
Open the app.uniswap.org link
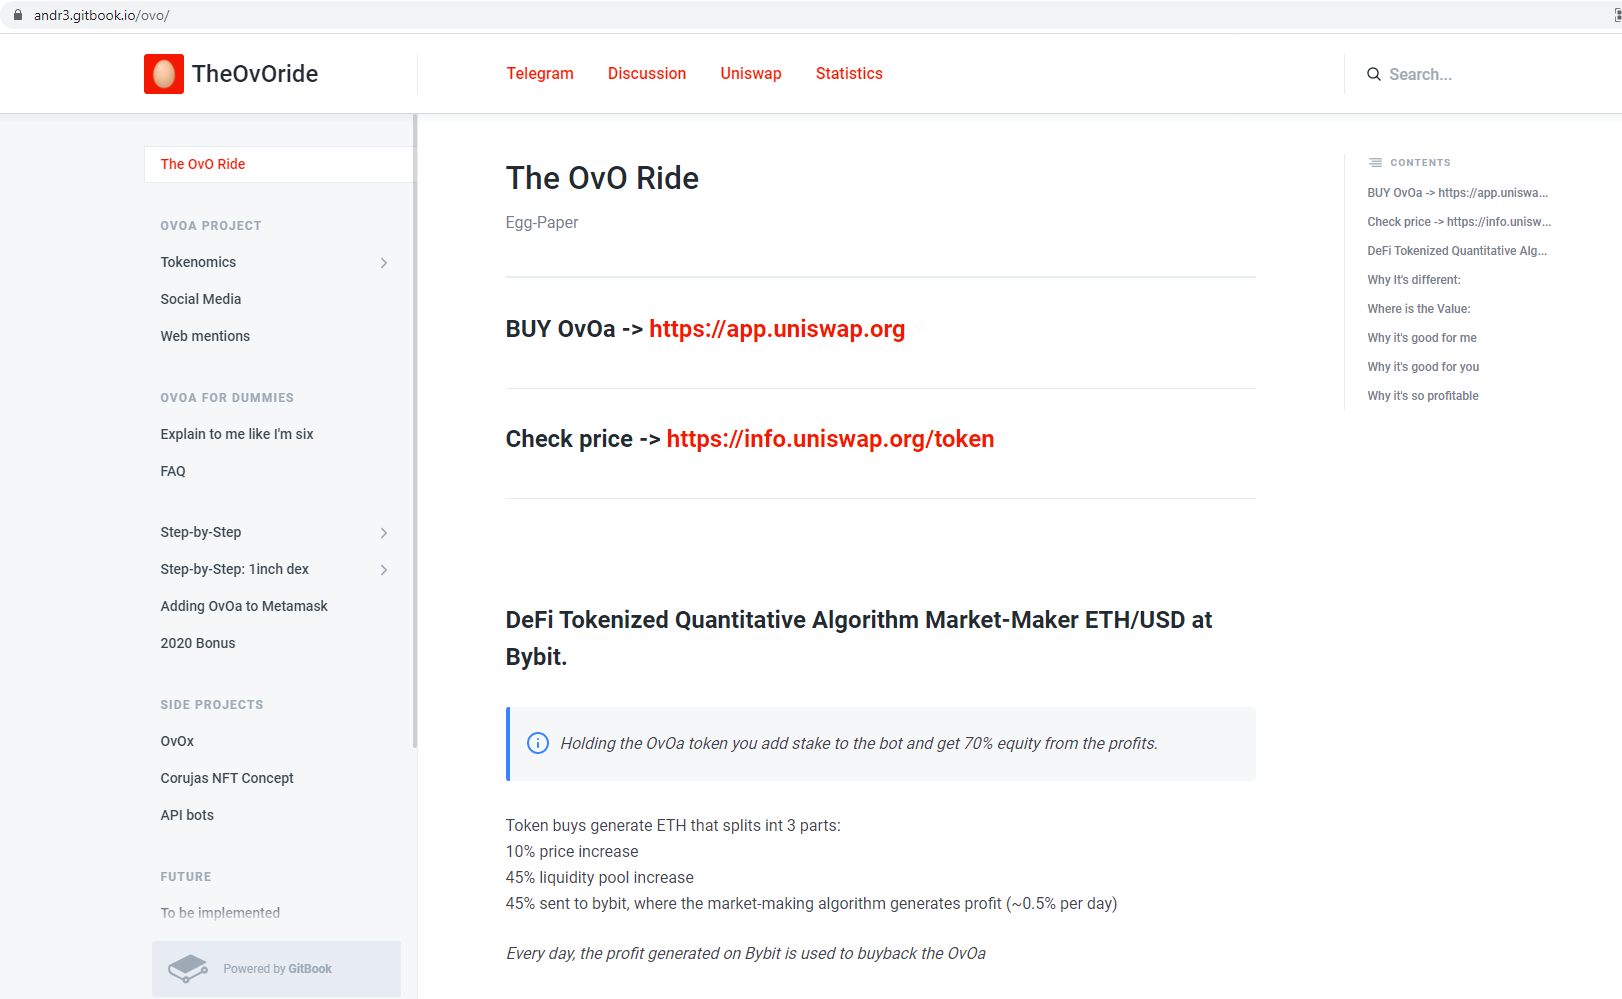point(777,329)
